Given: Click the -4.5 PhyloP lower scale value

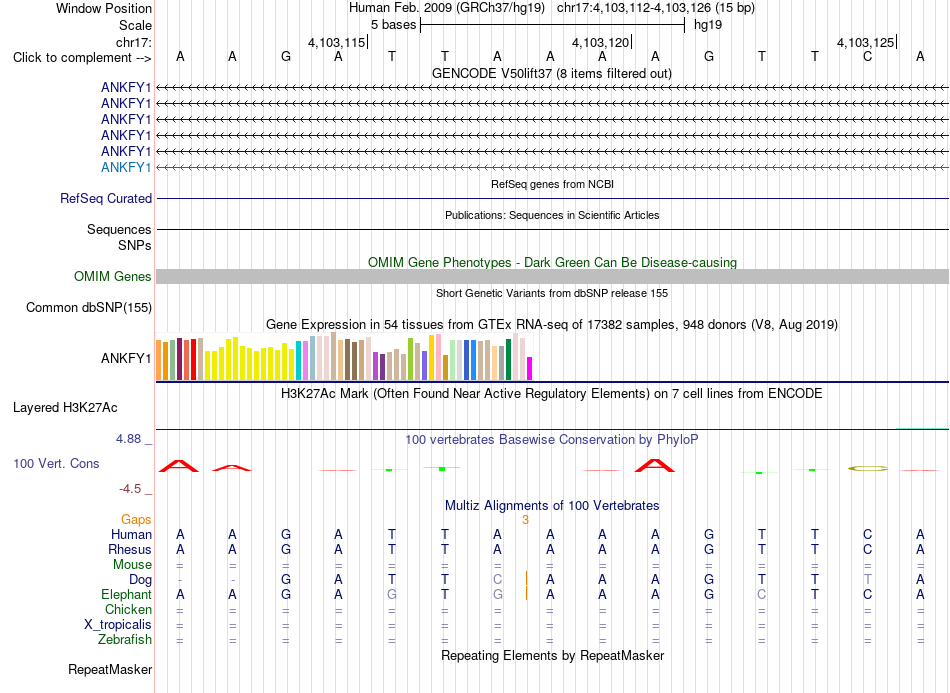Looking at the screenshot, I should pyautogui.click(x=130, y=489).
